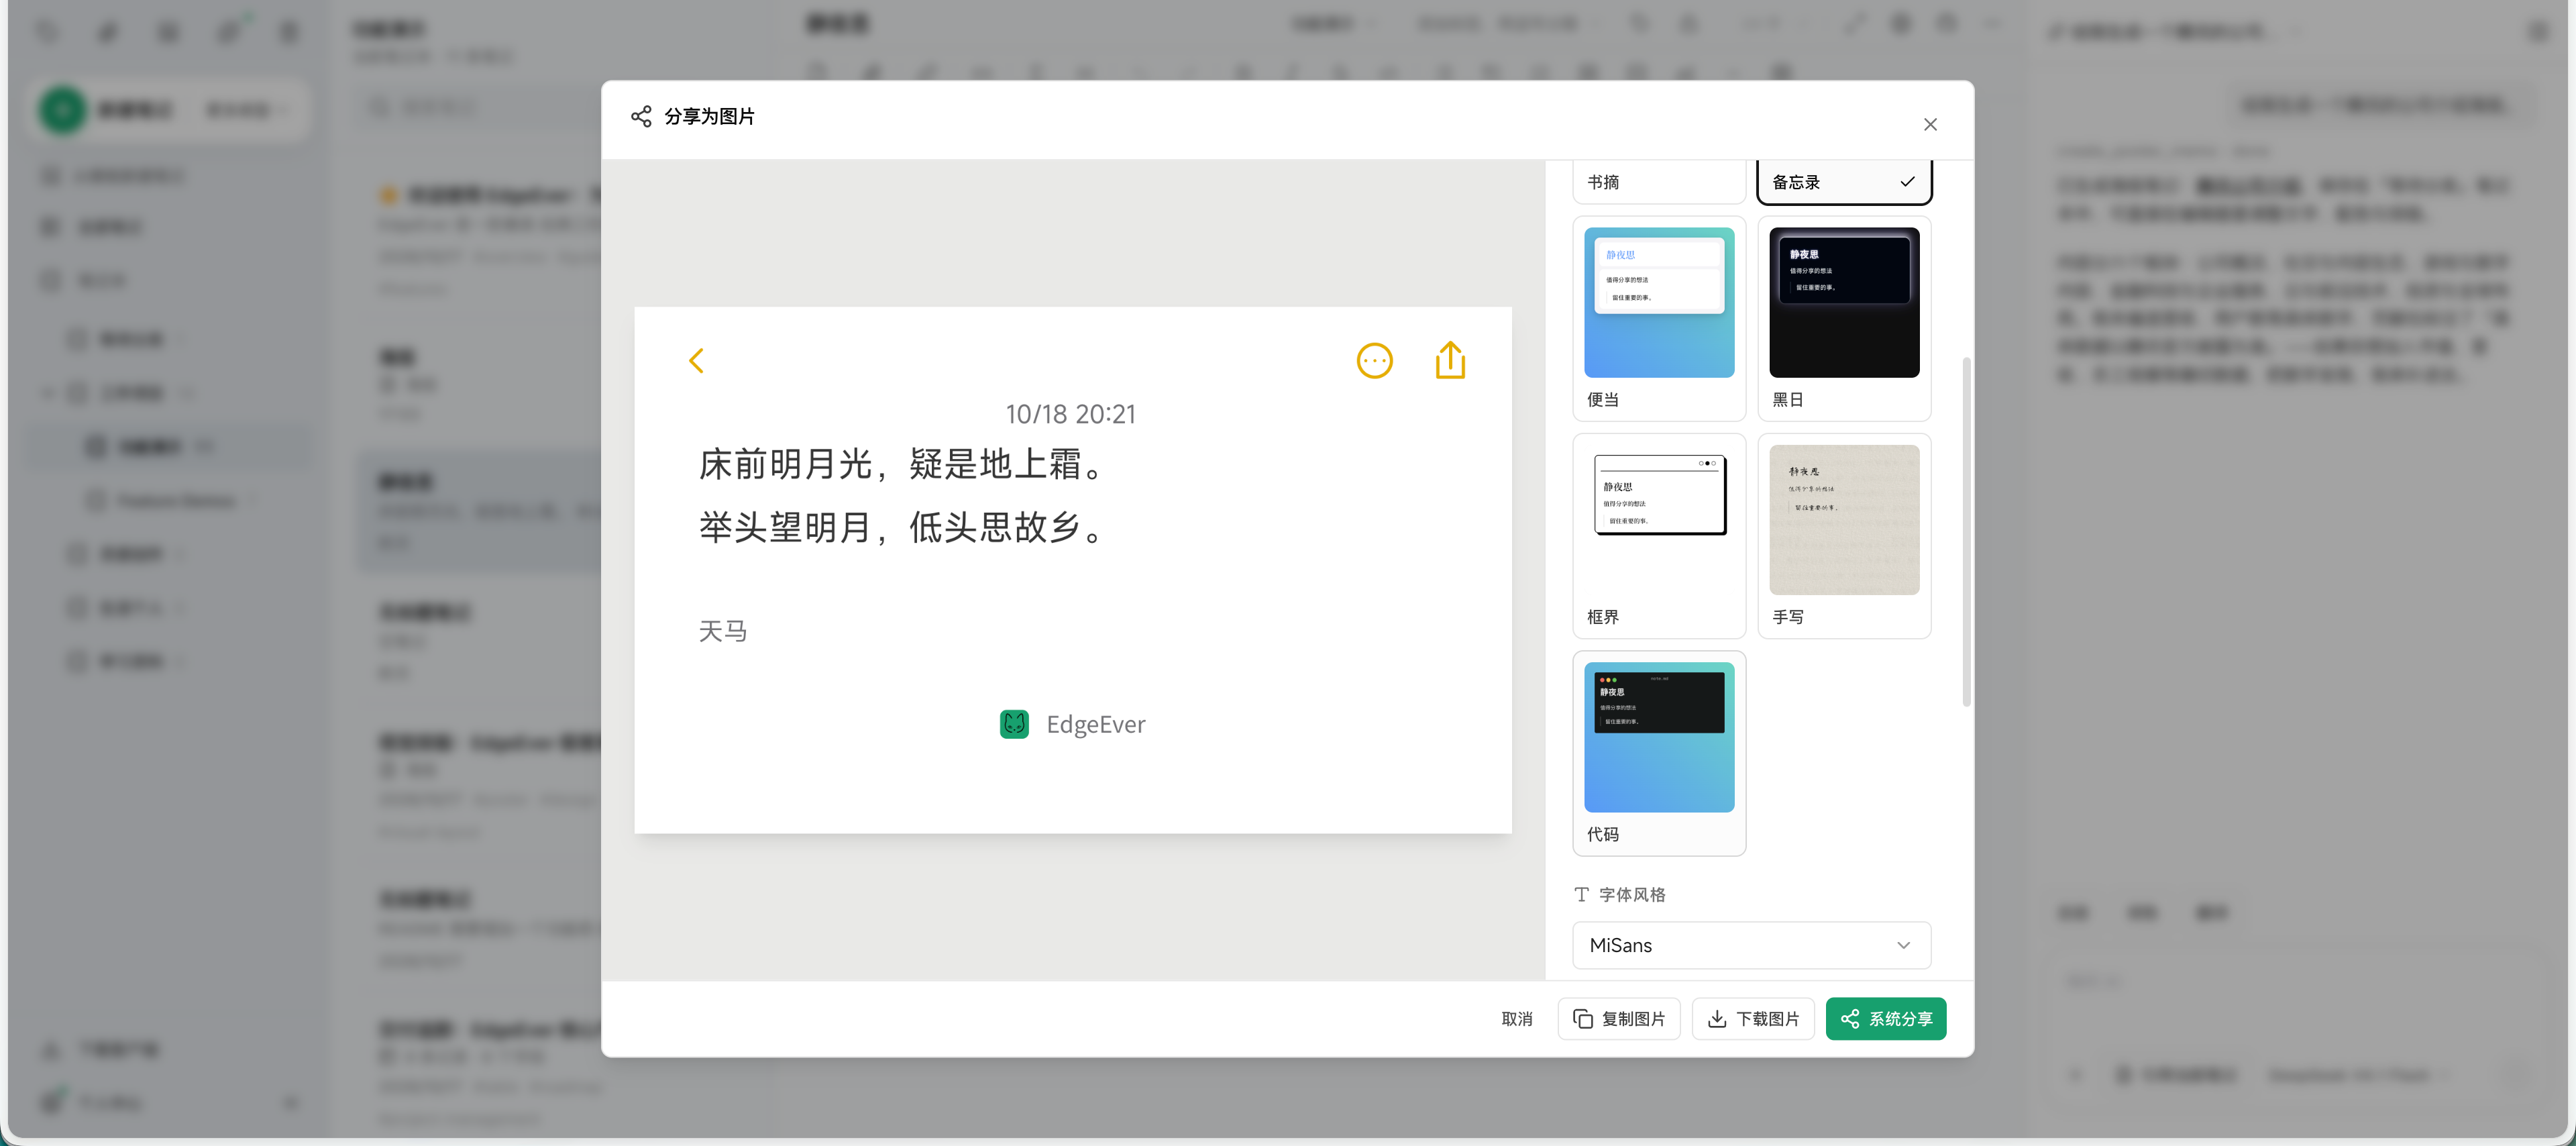Click the green 系统分享 button
Image resolution: width=2576 pixels, height=1146 pixels.
(x=1885, y=1019)
